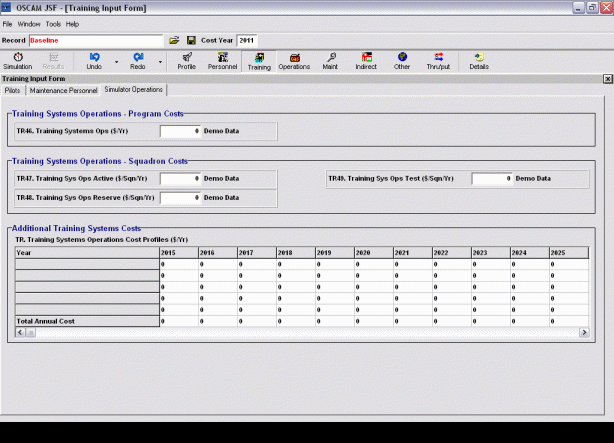Image resolution: width=614 pixels, height=443 pixels.
Task: Click the table's scroll left arrow
Action: click(20, 333)
